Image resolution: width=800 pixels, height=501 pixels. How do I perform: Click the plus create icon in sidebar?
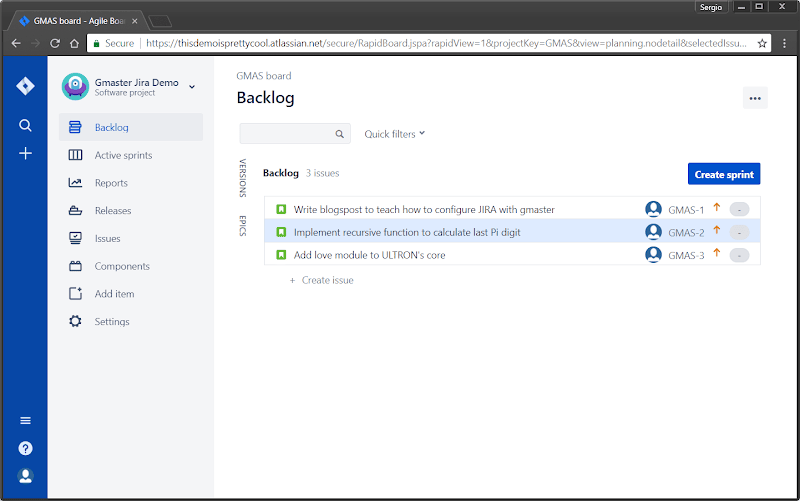click(x=25, y=153)
